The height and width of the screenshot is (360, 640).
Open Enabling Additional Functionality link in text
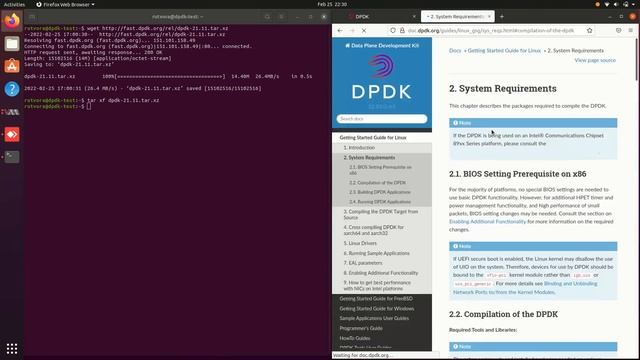(487, 222)
